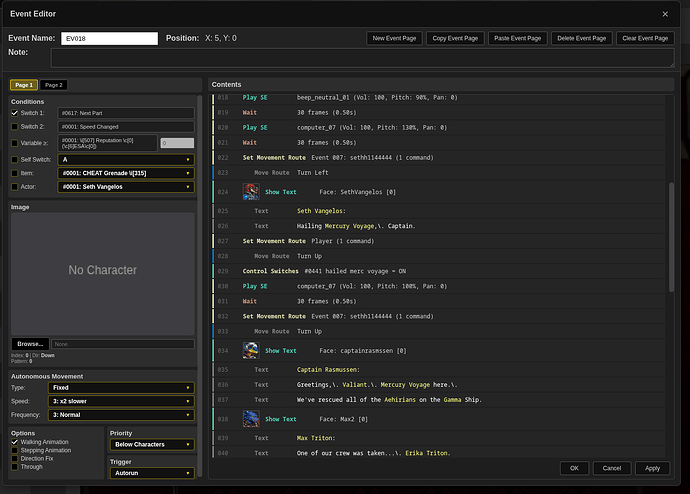
Task: Open the Self Switch A dropdown
Action: (x=126, y=160)
